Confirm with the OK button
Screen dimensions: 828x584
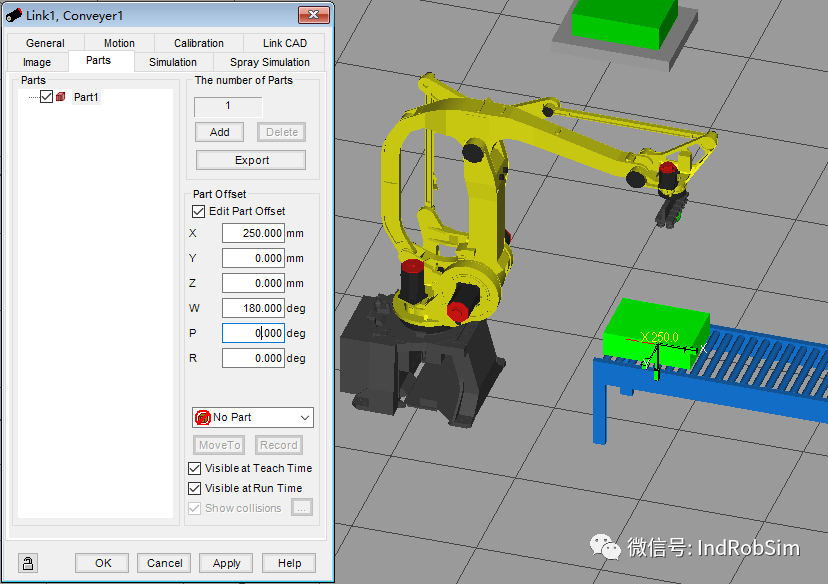[x=103, y=563]
